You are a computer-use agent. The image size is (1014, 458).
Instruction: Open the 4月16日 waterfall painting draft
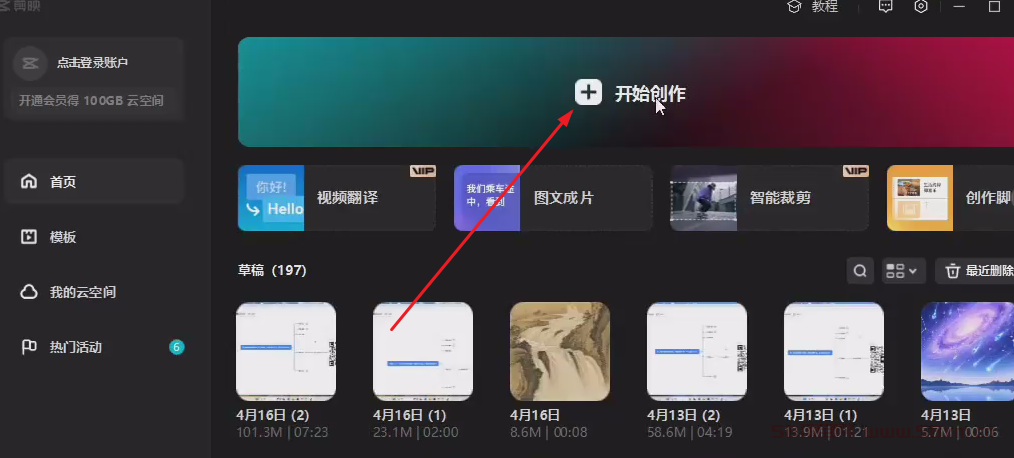560,351
